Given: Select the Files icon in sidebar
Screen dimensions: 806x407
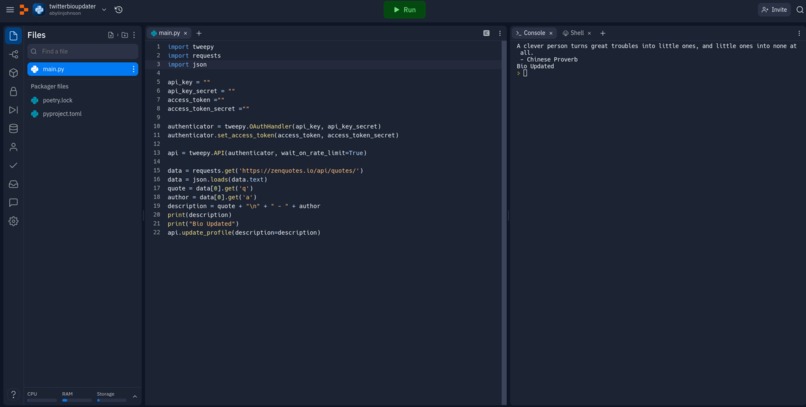Looking at the screenshot, I should coord(13,35).
